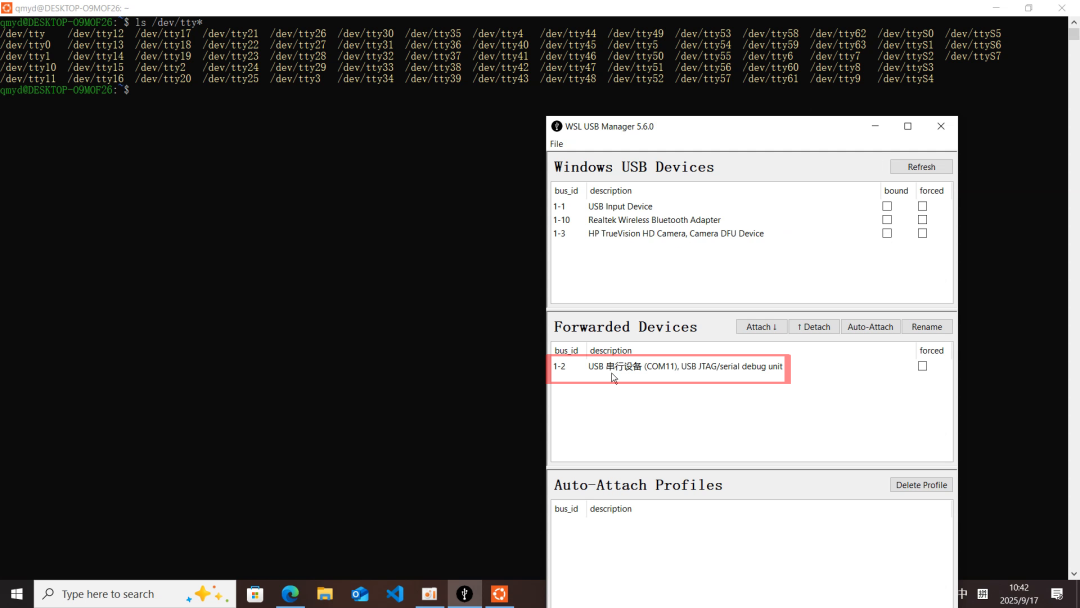Image resolution: width=1080 pixels, height=608 pixels.
Task: Close the Ubuntu terminal window
Action: pyautogui.click(x=1061, y=8)
